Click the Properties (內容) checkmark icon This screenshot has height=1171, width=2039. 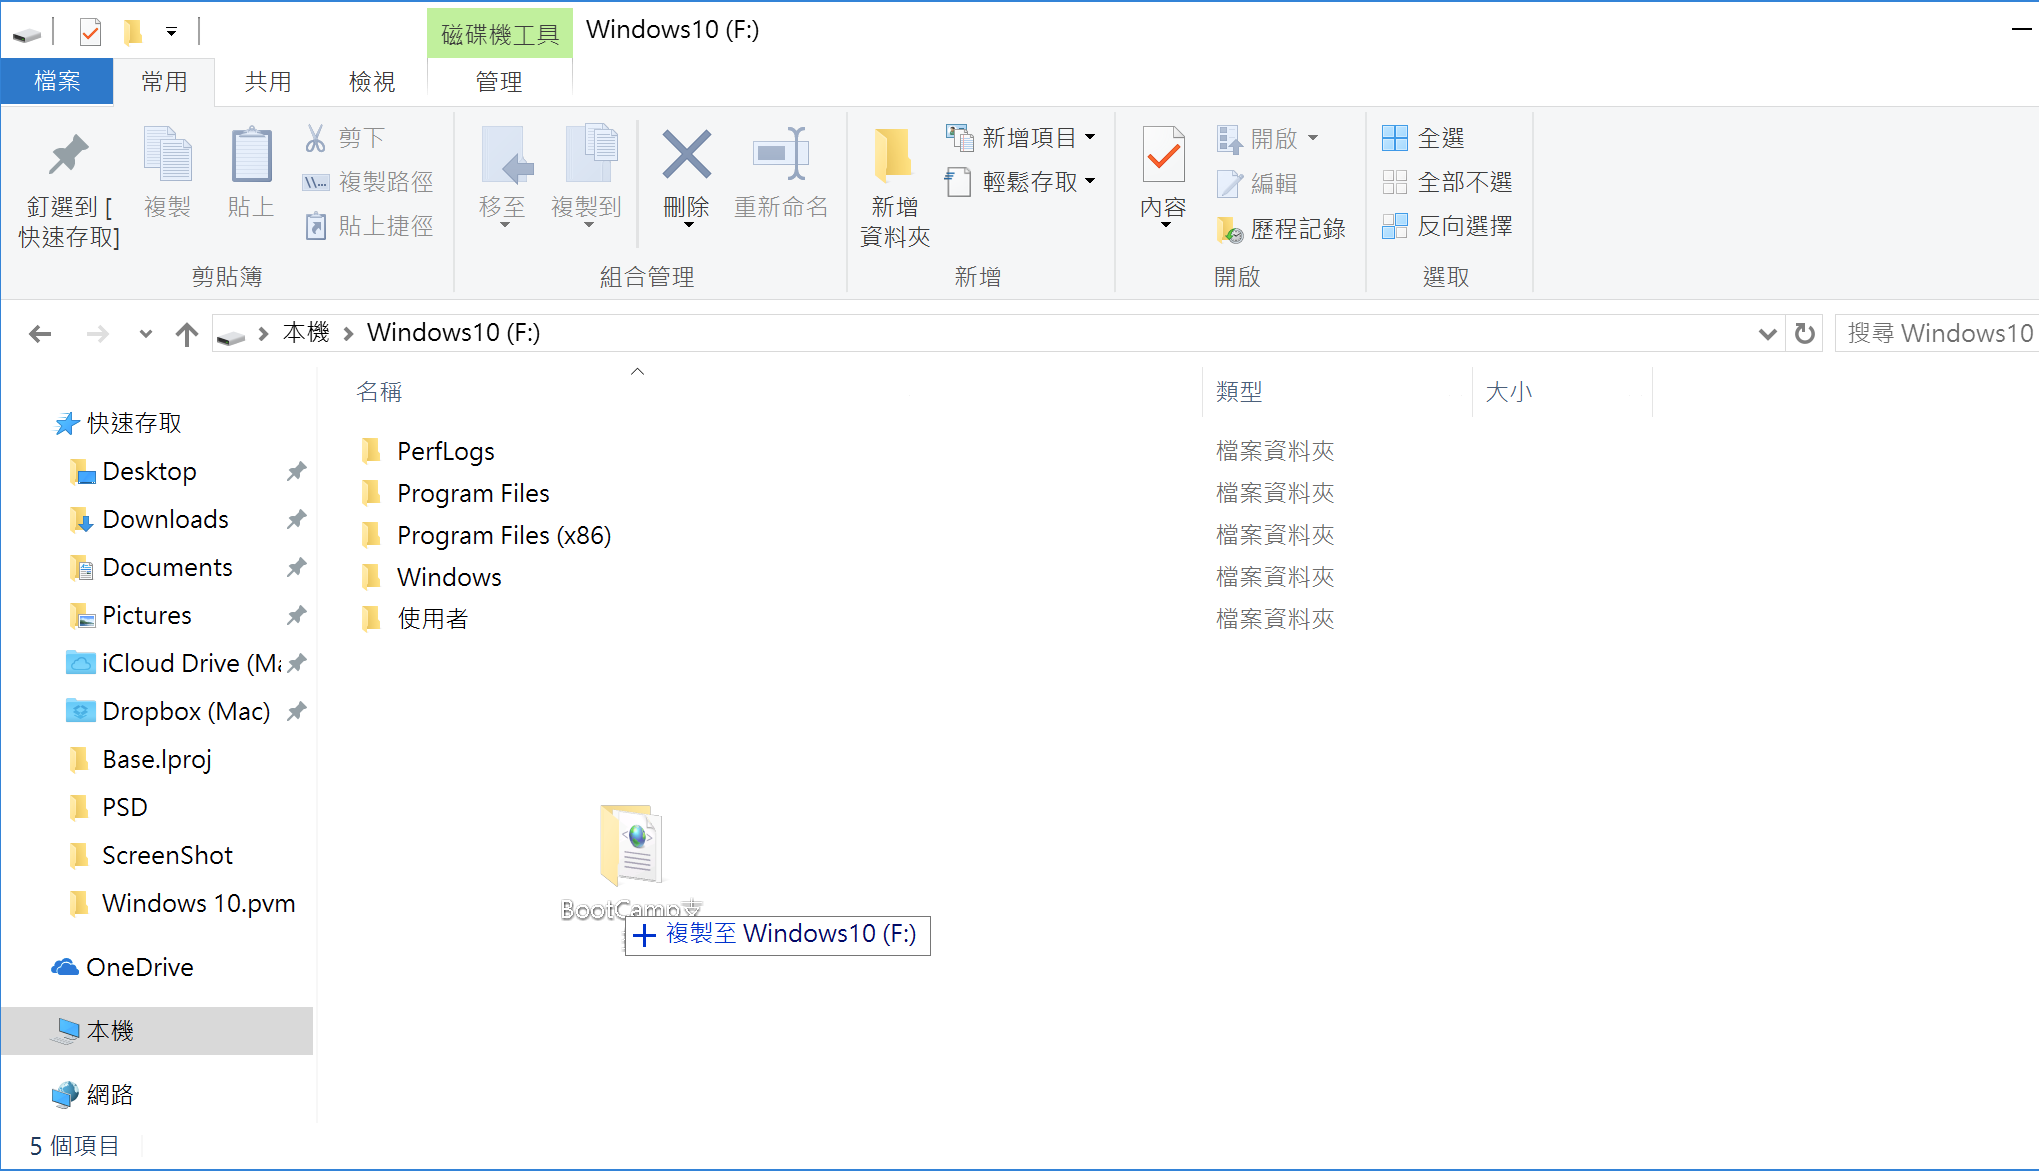1163,155
